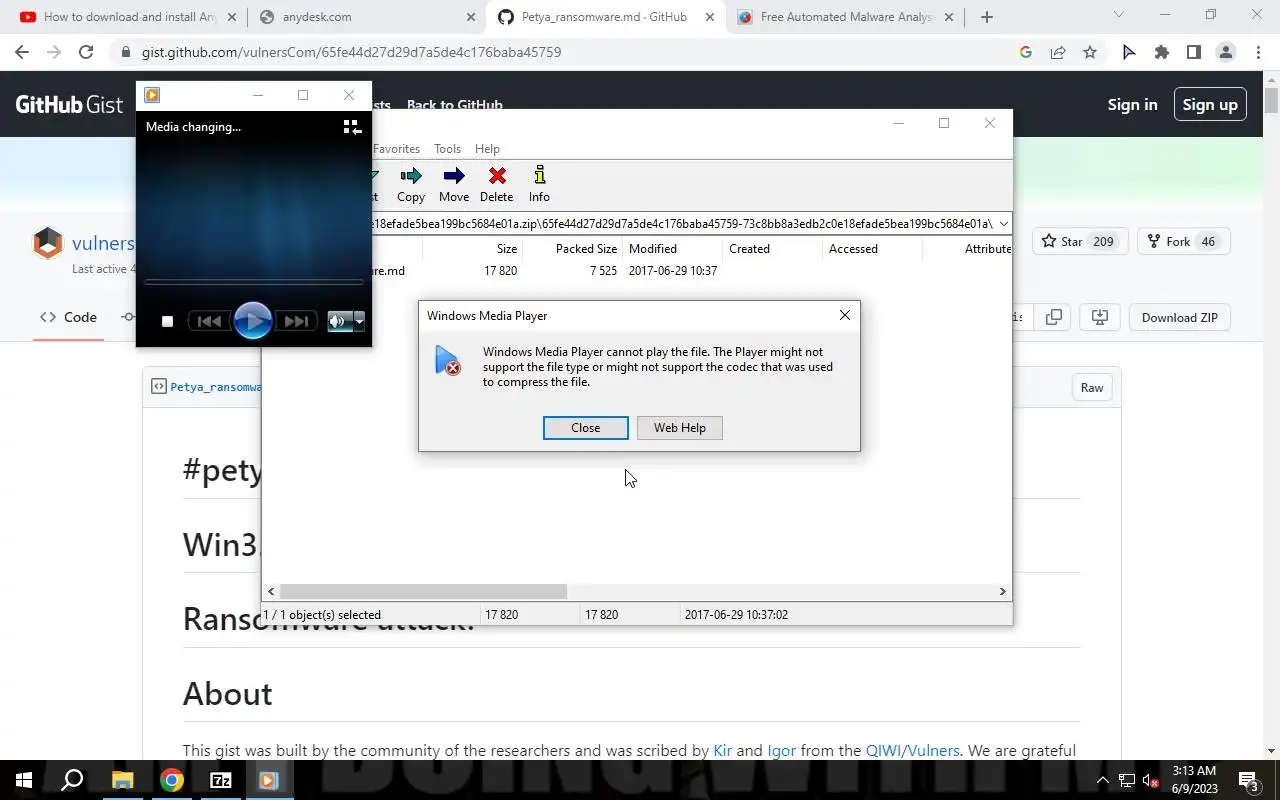View the gist file as Raw

(1092, 388)
